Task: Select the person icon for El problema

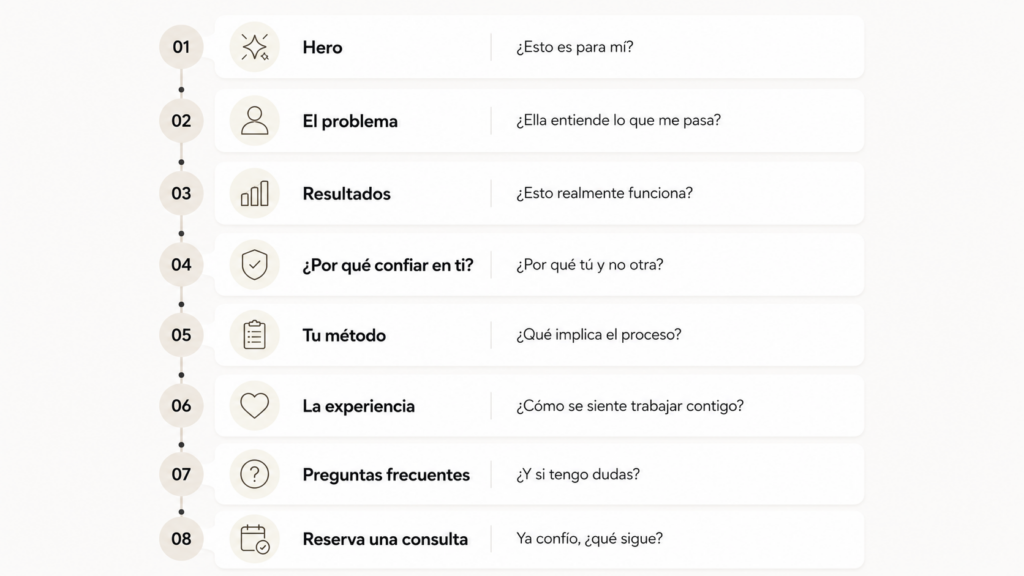Action: tap(255, 120)
